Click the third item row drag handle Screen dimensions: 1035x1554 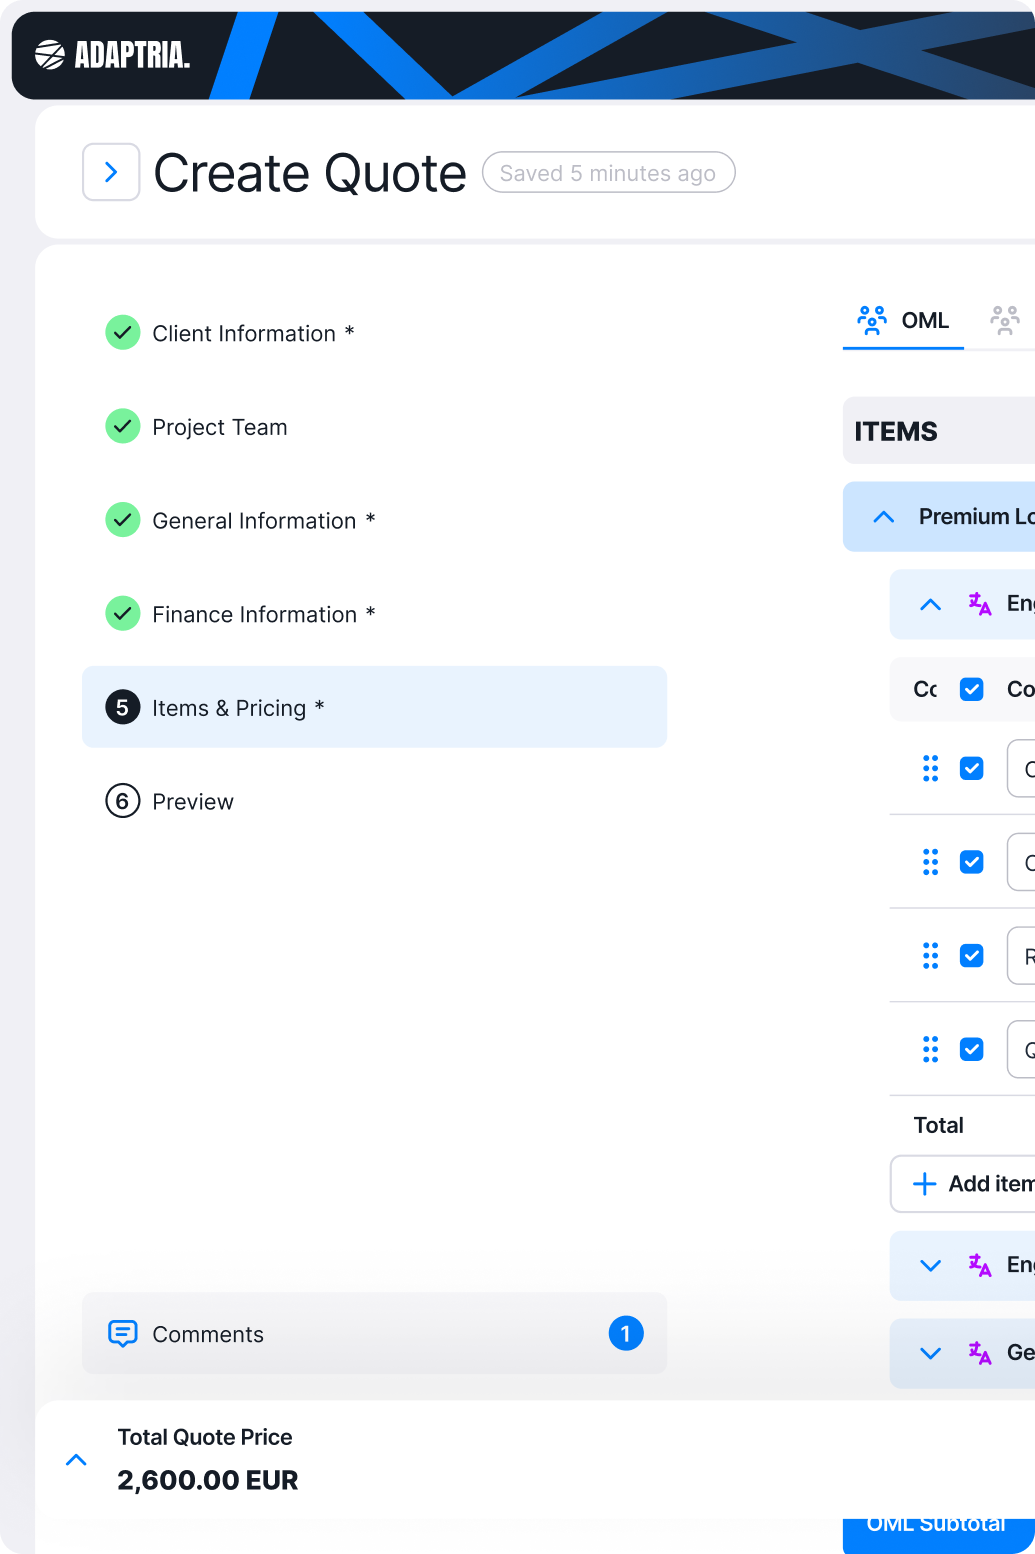click(930, 956)
